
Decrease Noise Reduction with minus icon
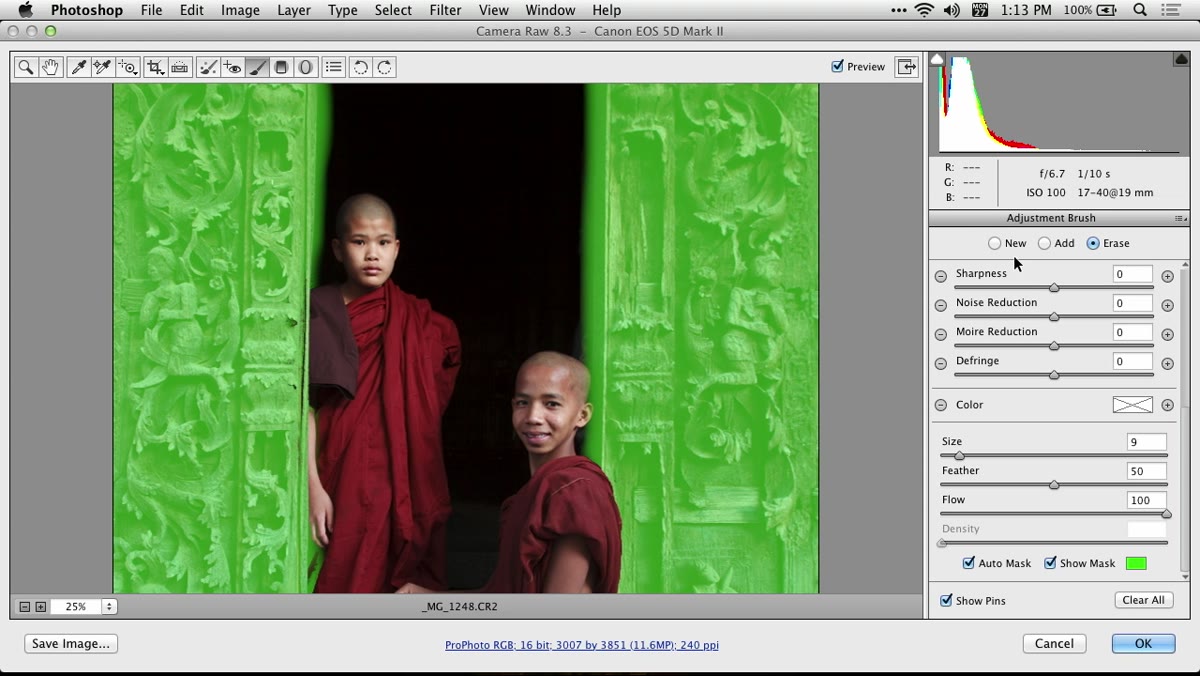(x=941, y=305)
